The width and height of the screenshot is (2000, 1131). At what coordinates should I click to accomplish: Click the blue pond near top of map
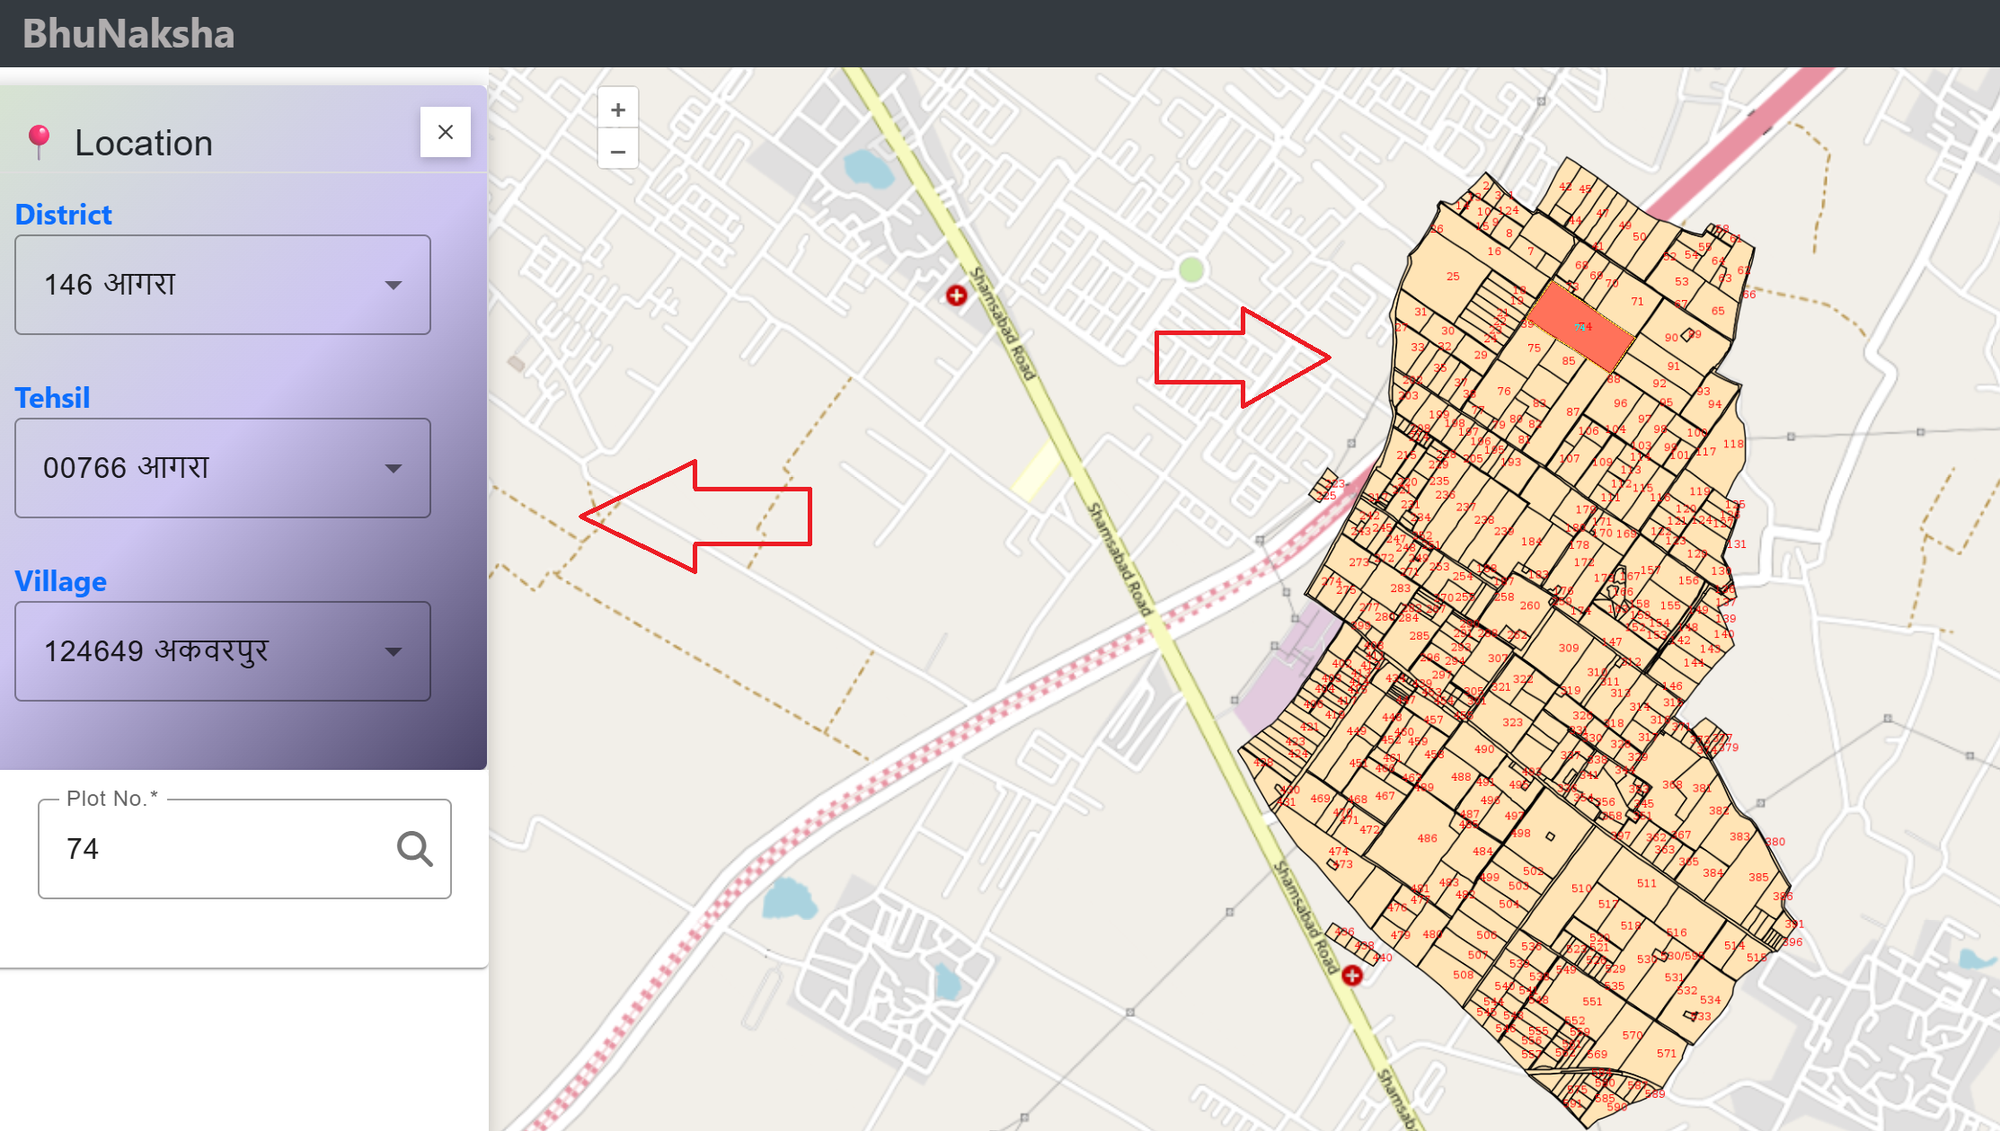pyautogui.click(x=867, y=170)
